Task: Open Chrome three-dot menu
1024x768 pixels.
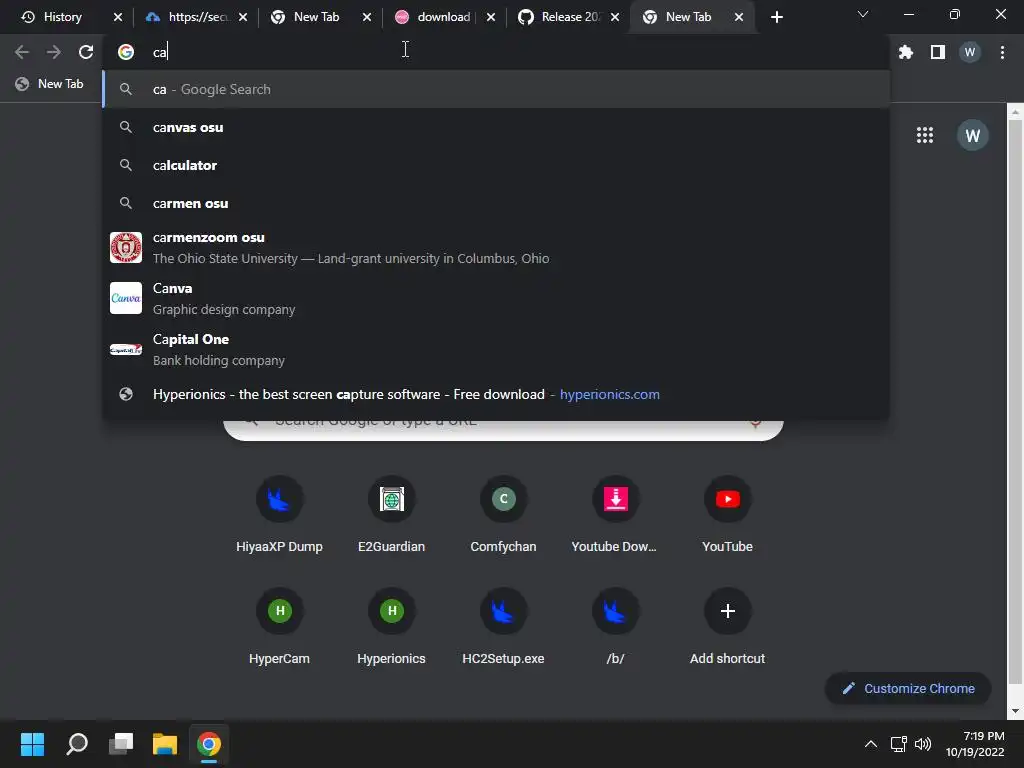Action: (1002, 52)
